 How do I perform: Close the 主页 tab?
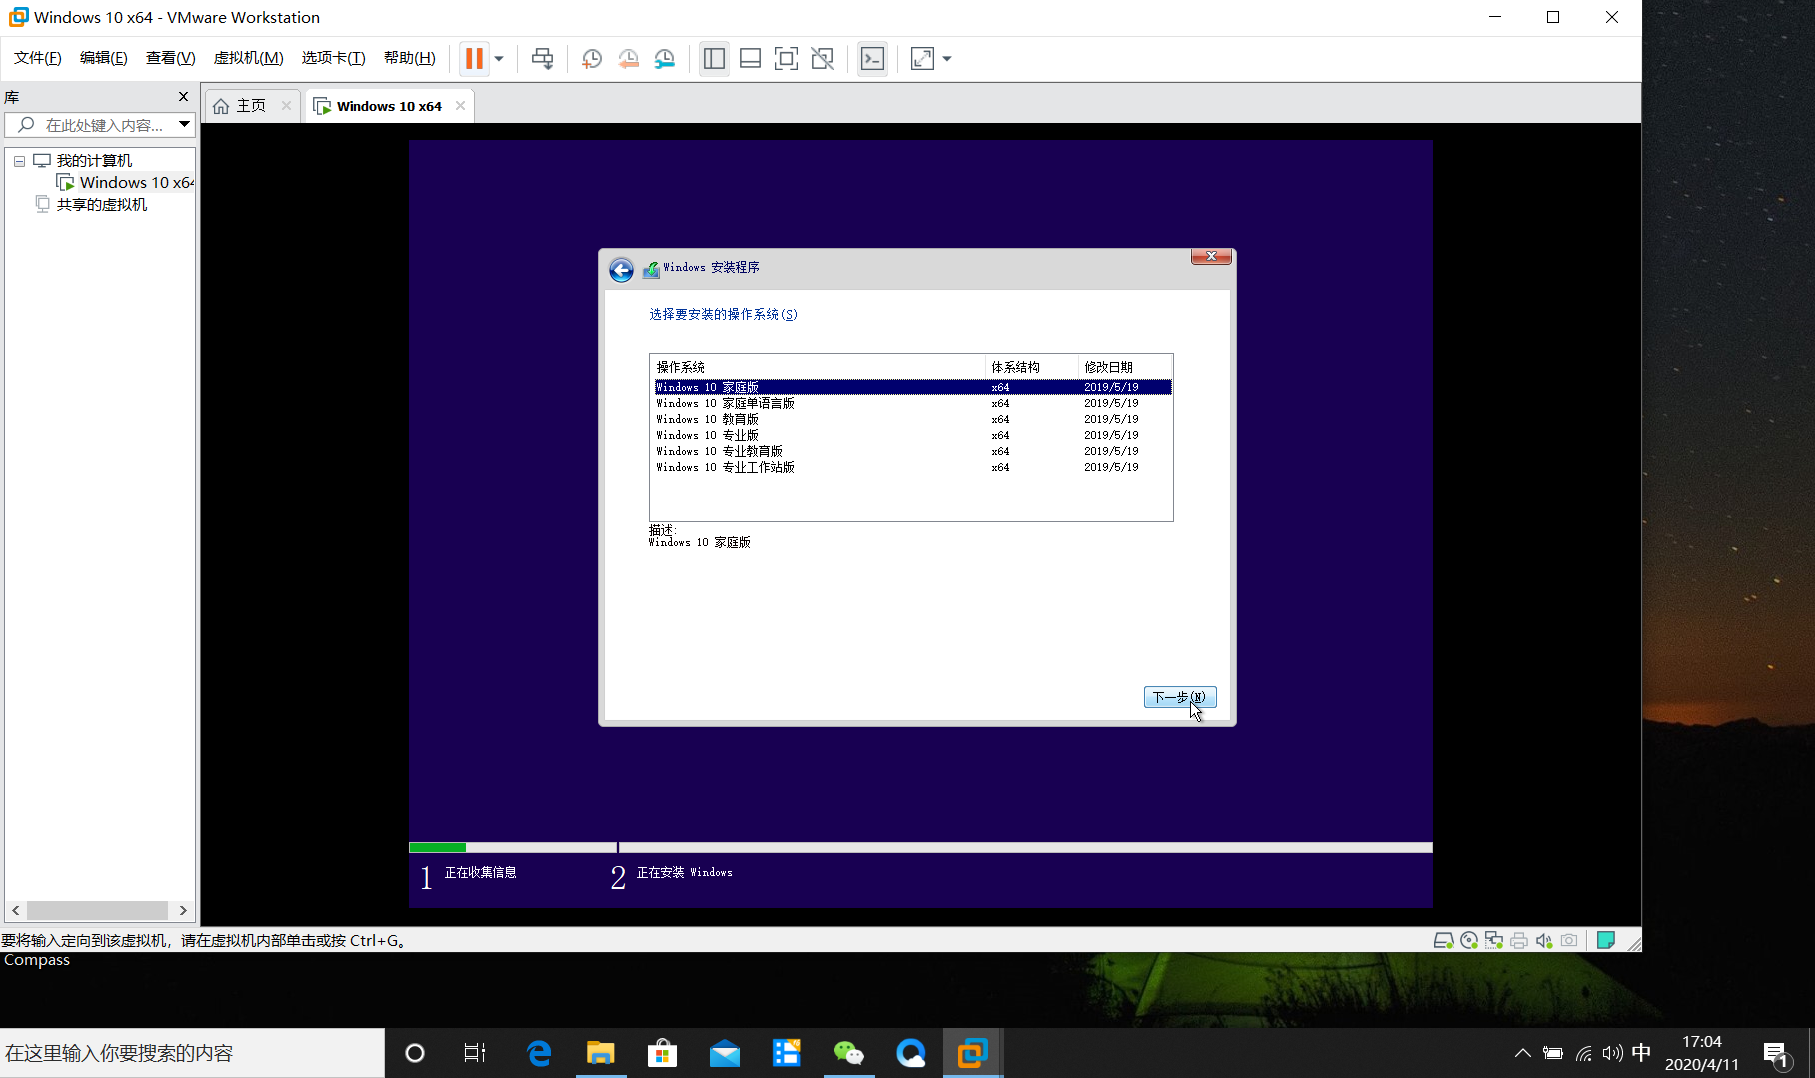(286, 106)
